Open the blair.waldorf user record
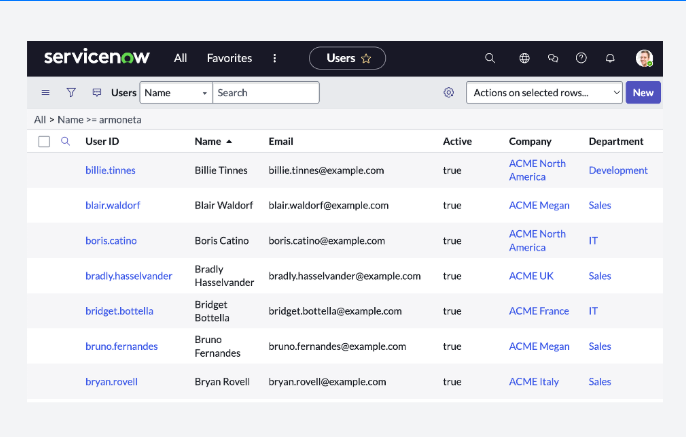686x437 pixels. click(112, 205)
